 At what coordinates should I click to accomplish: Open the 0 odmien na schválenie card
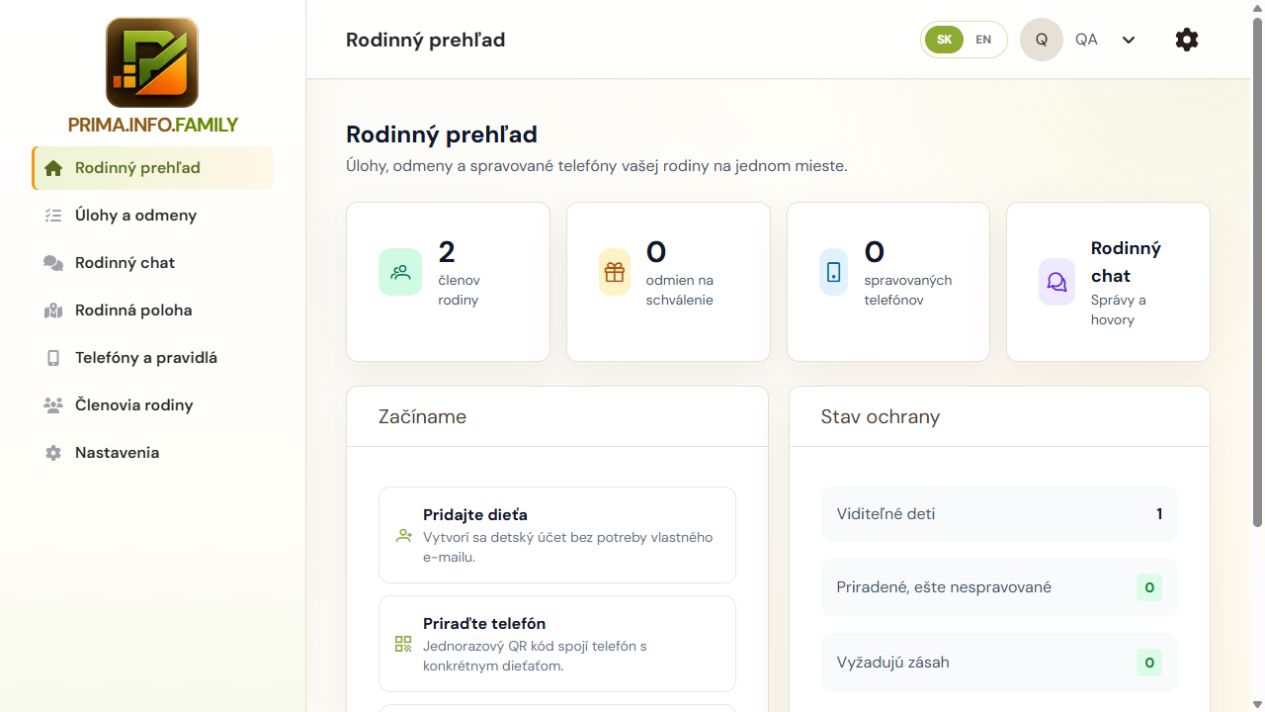tap(668, 282)
